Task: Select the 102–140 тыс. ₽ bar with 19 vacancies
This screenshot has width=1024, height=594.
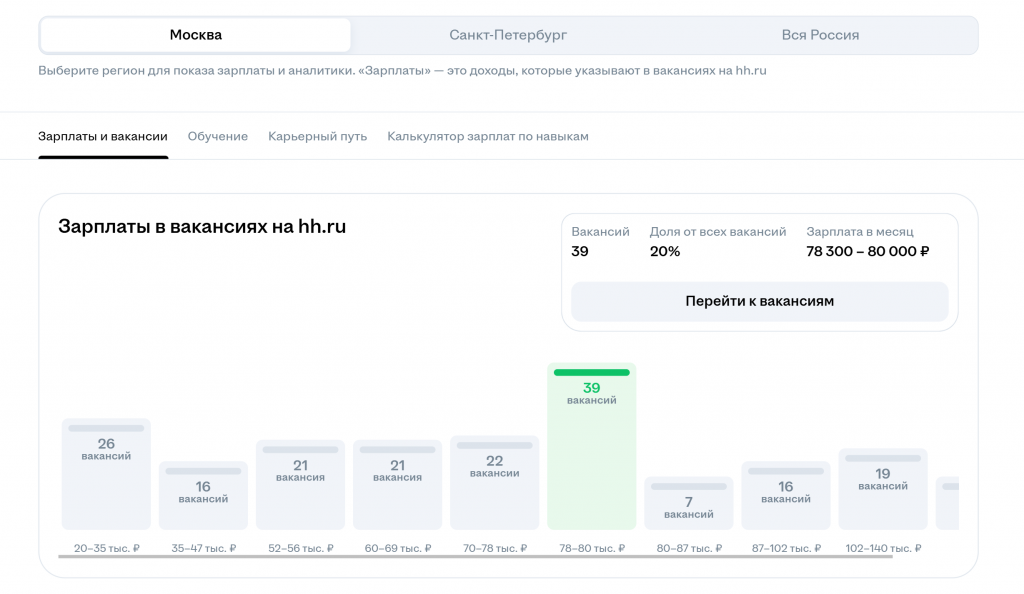Action: click(x=882, y=489)
